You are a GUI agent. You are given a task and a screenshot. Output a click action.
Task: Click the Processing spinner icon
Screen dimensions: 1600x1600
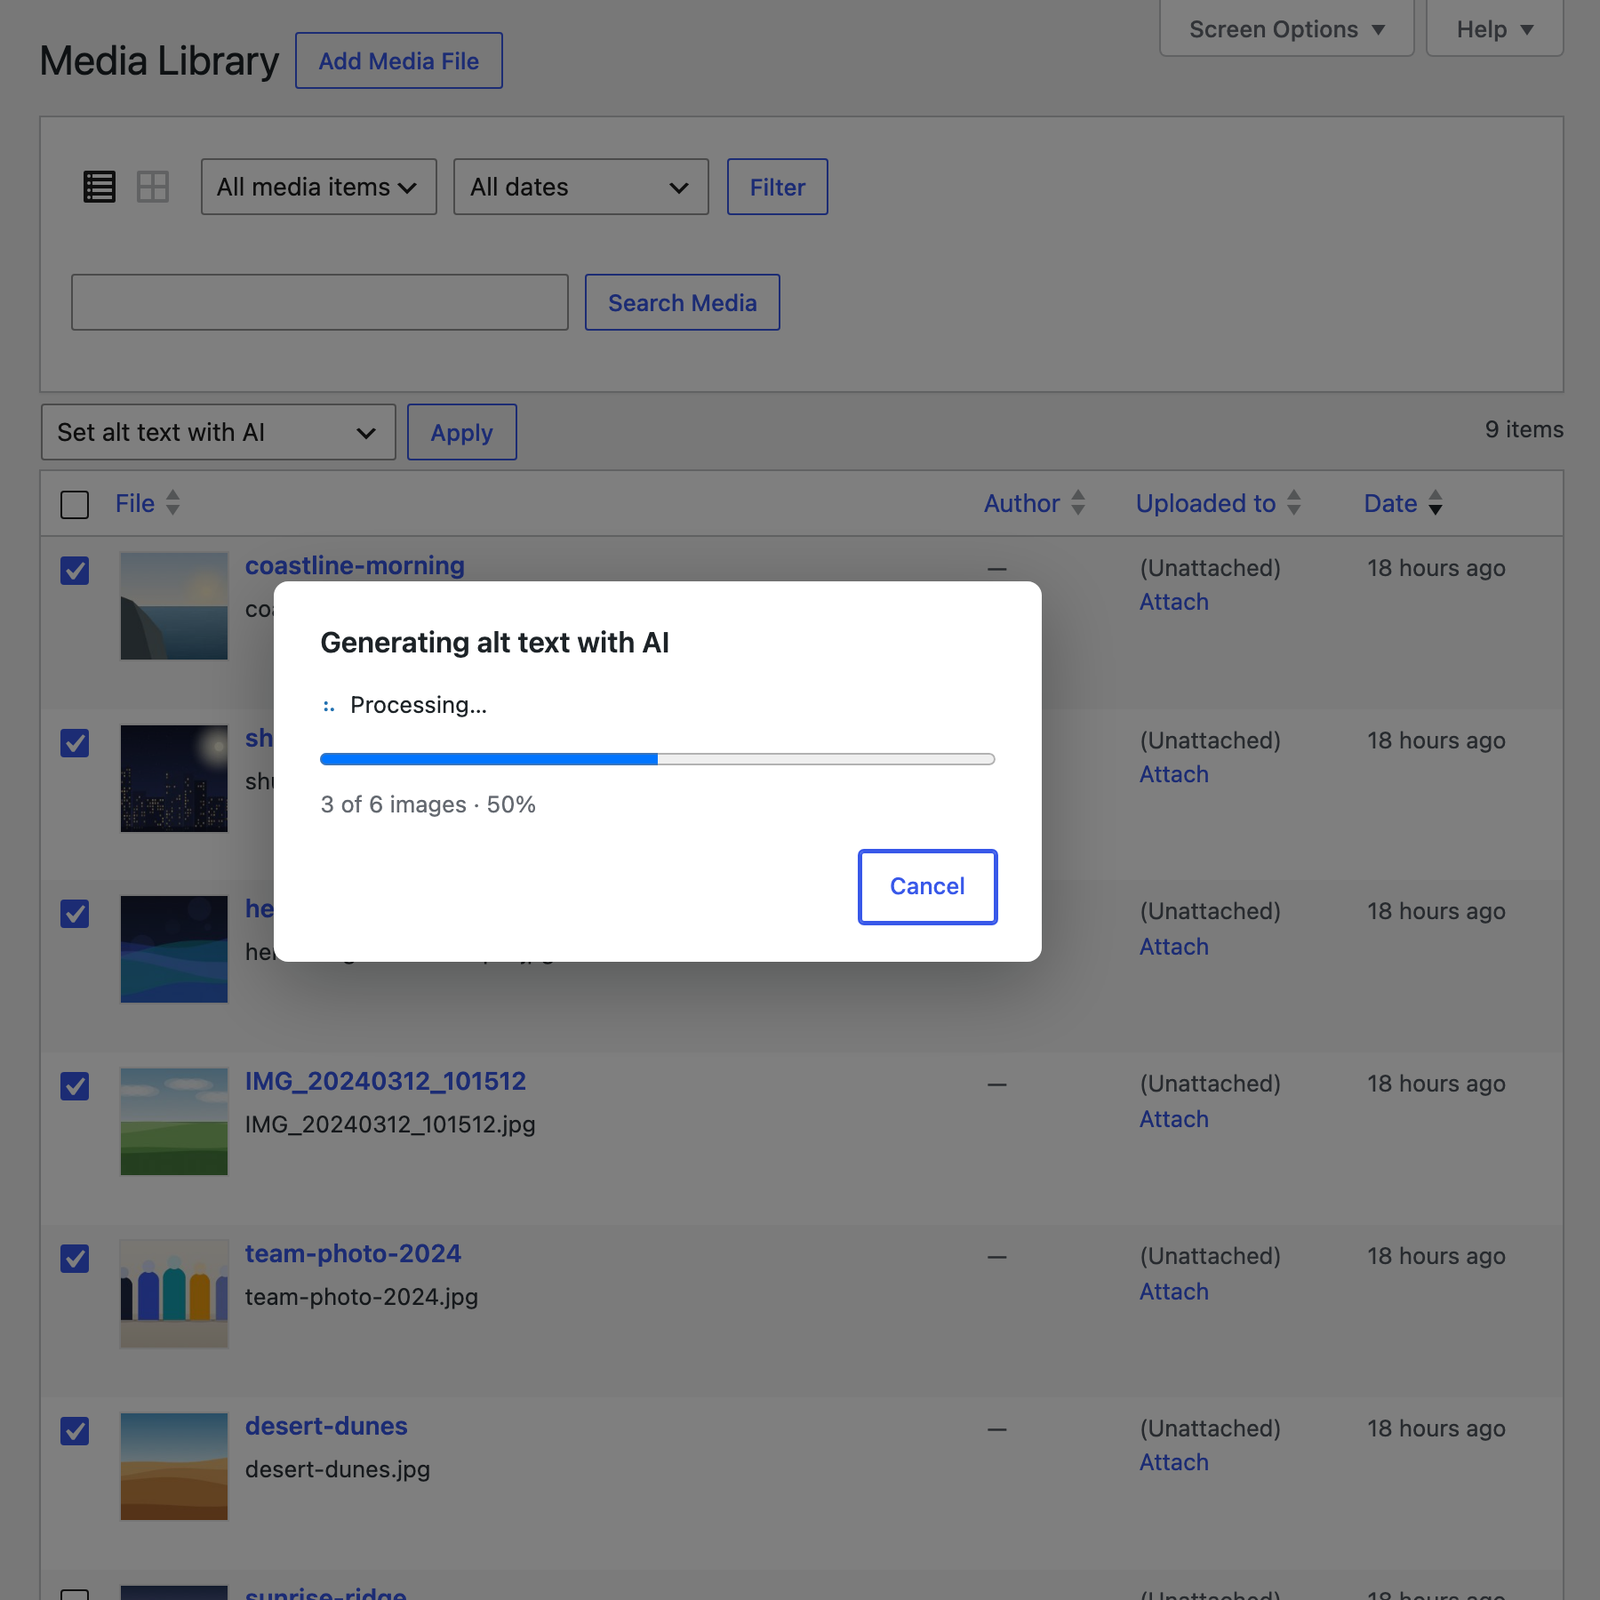tap(329, 706)
